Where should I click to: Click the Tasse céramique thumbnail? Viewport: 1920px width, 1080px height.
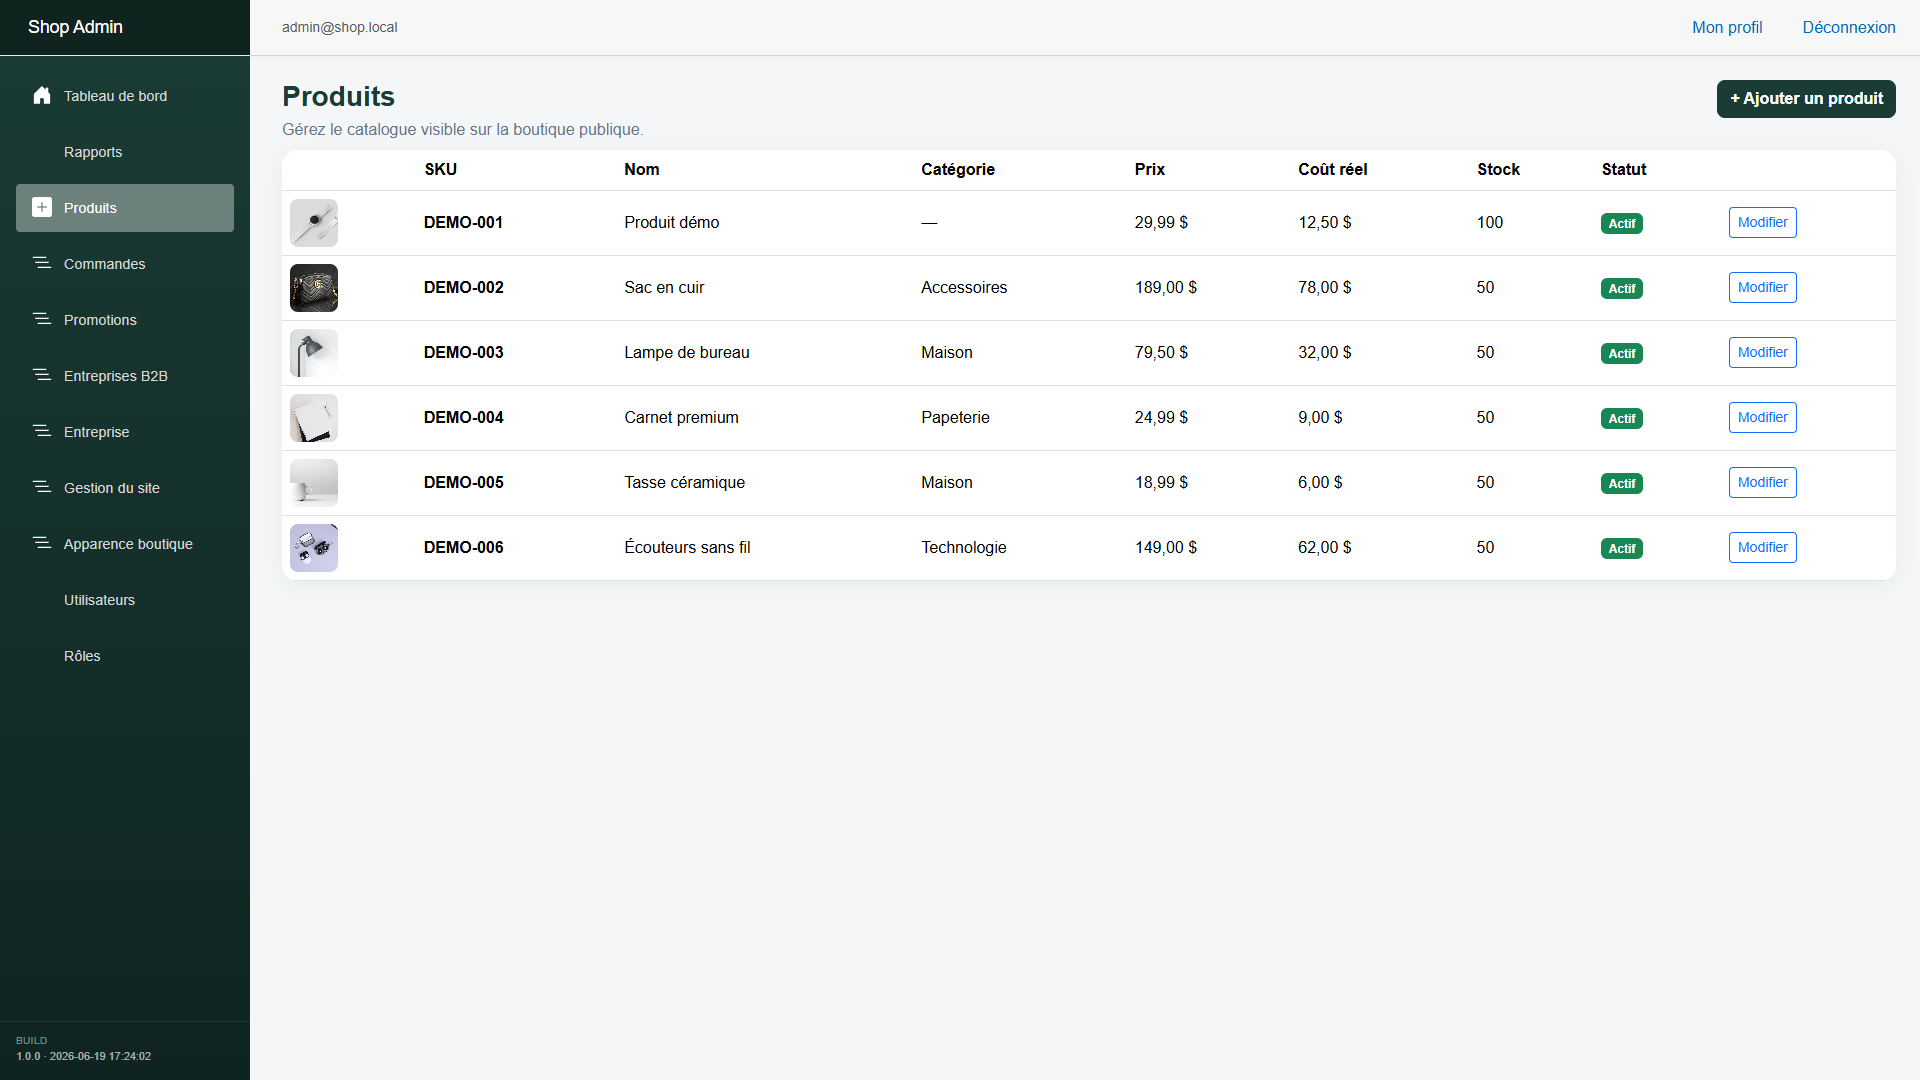pos(314,483)
